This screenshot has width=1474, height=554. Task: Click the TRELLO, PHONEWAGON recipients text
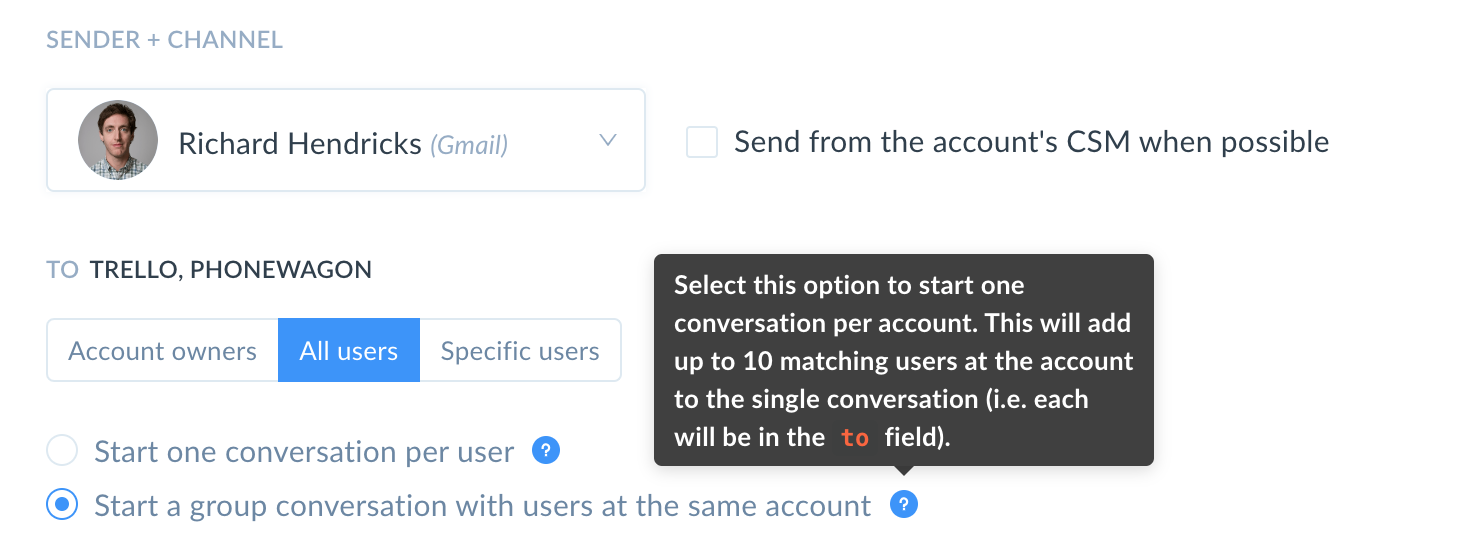[231, 270]
